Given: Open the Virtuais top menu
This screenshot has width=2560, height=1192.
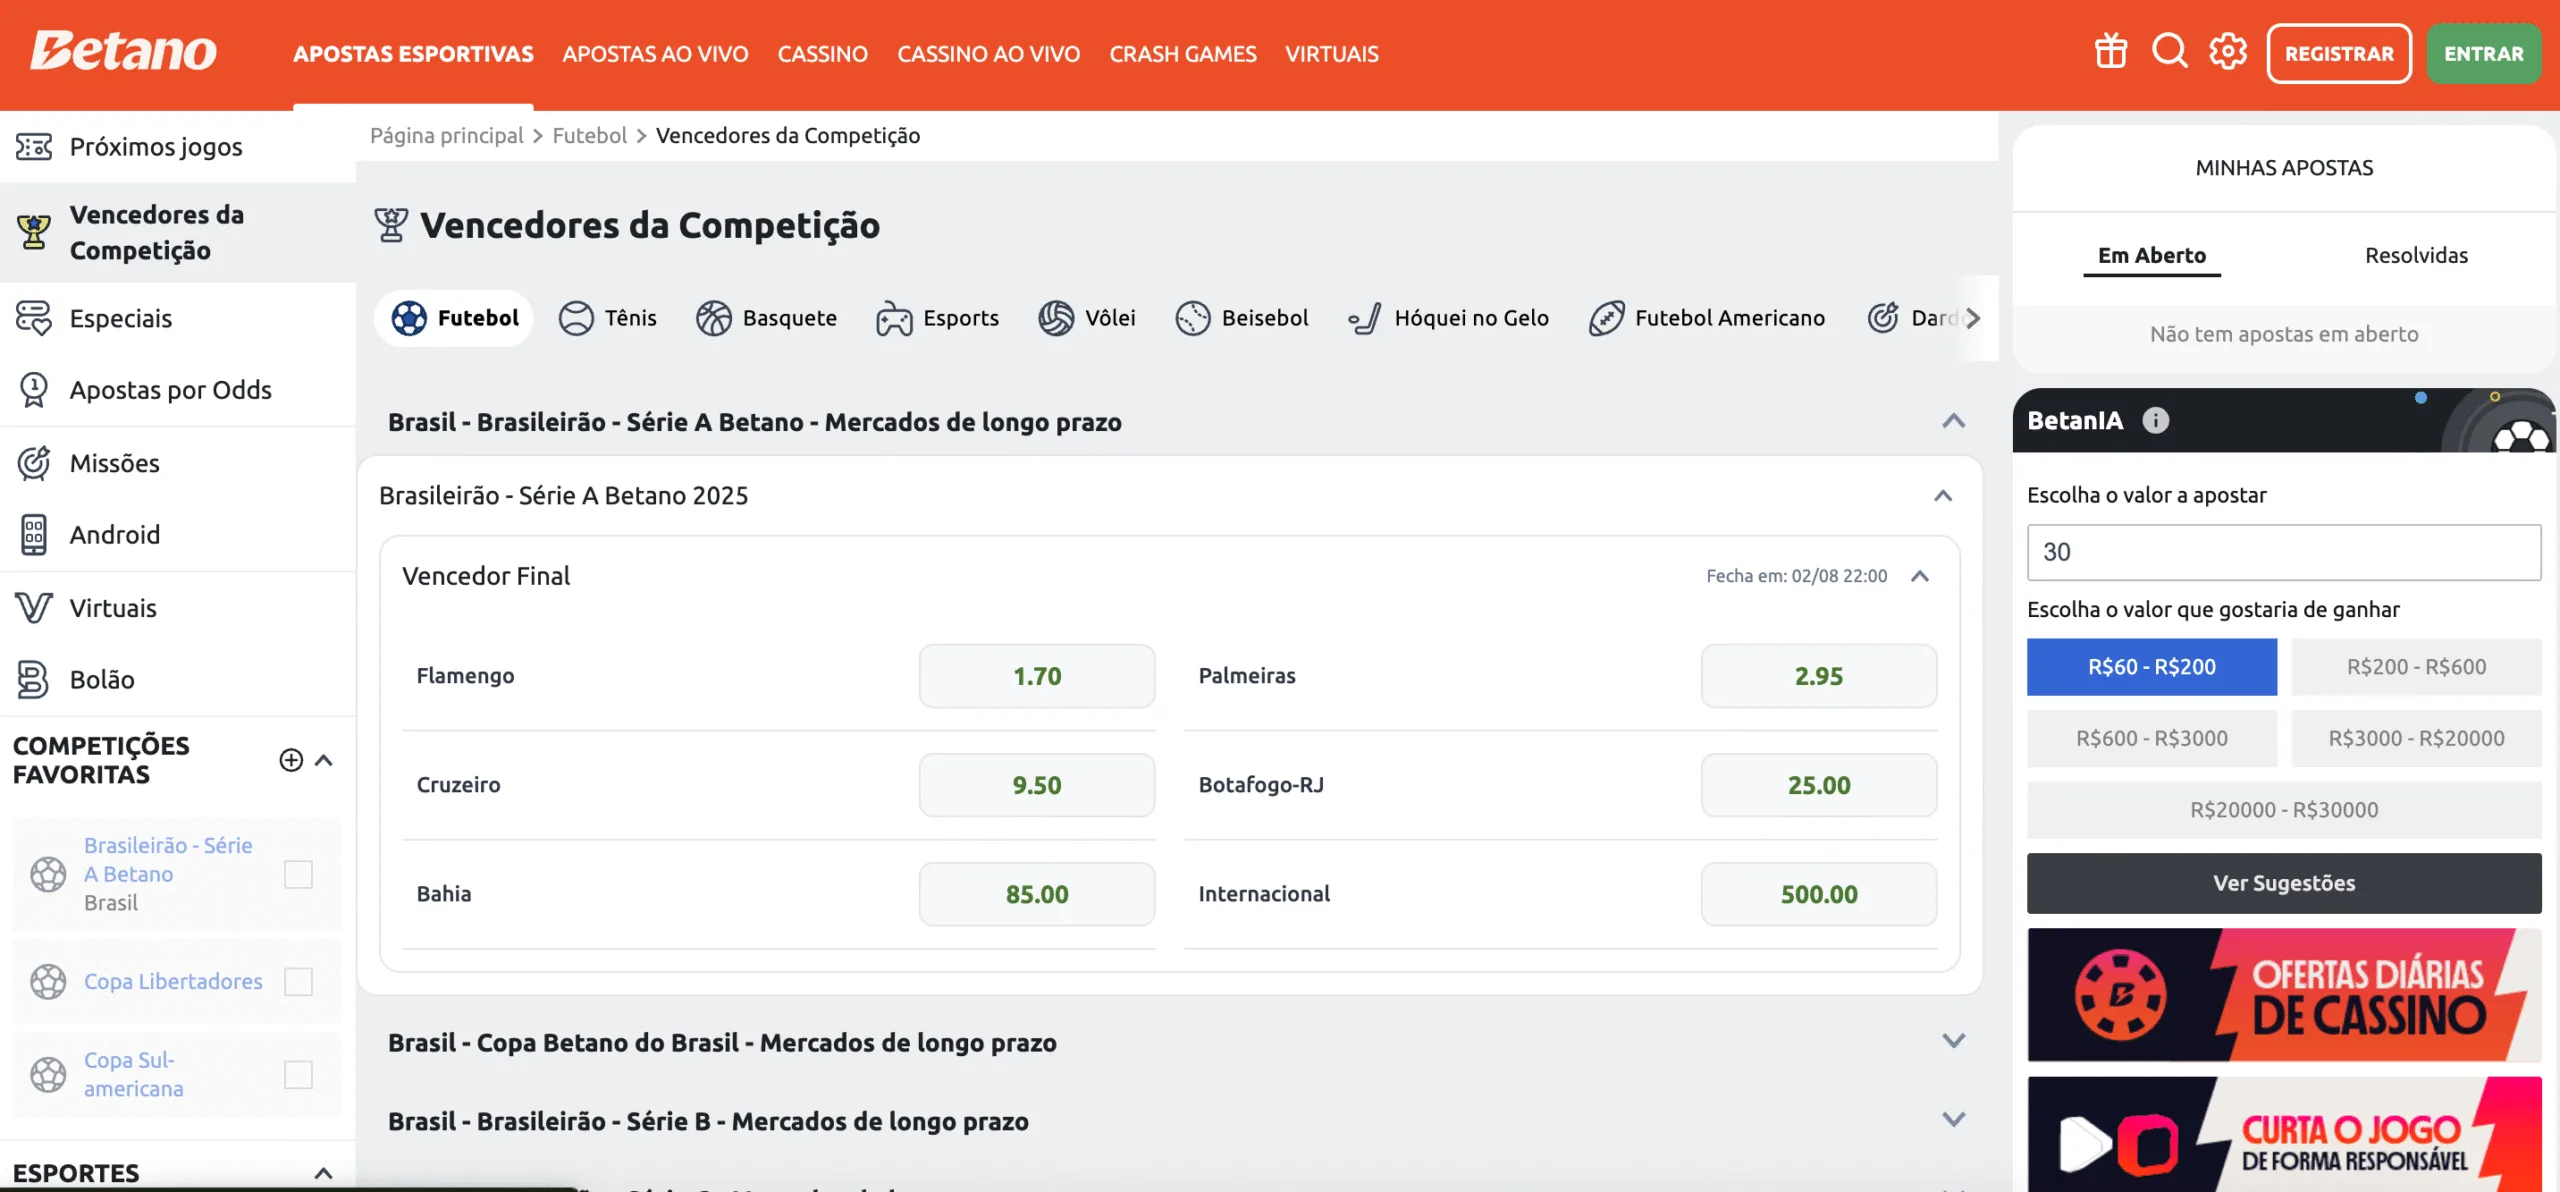Looking at the screenshot, I should coord(1332,54).
